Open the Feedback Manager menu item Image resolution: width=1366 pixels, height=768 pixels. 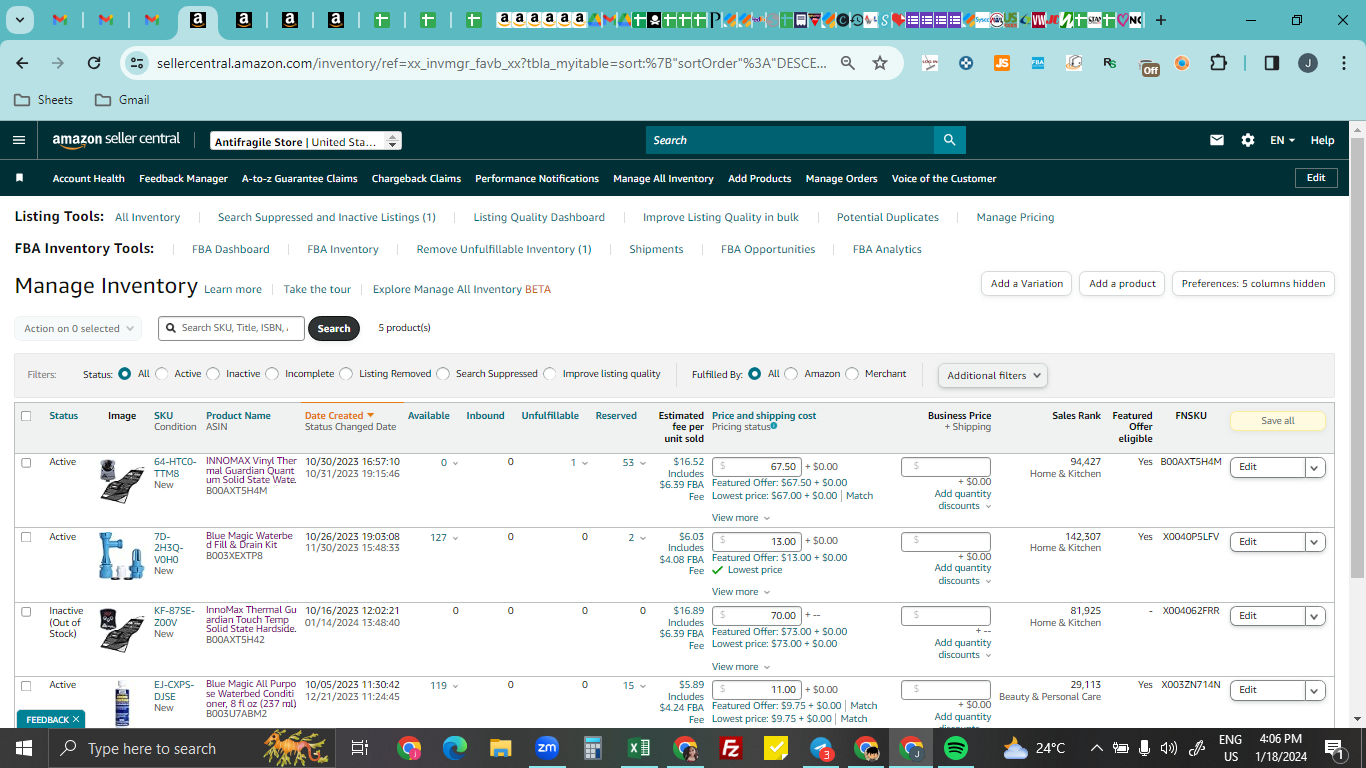183,179
